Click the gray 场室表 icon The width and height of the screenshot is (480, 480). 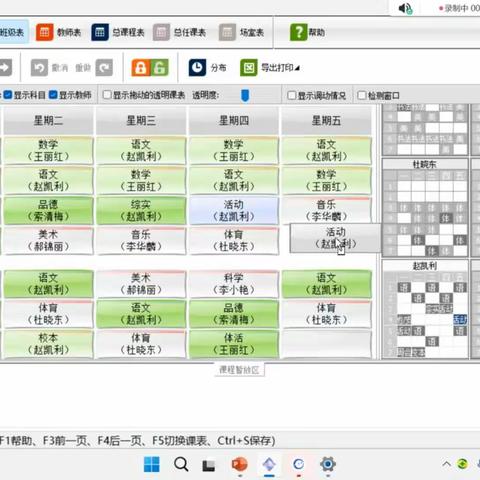point(227,32)
